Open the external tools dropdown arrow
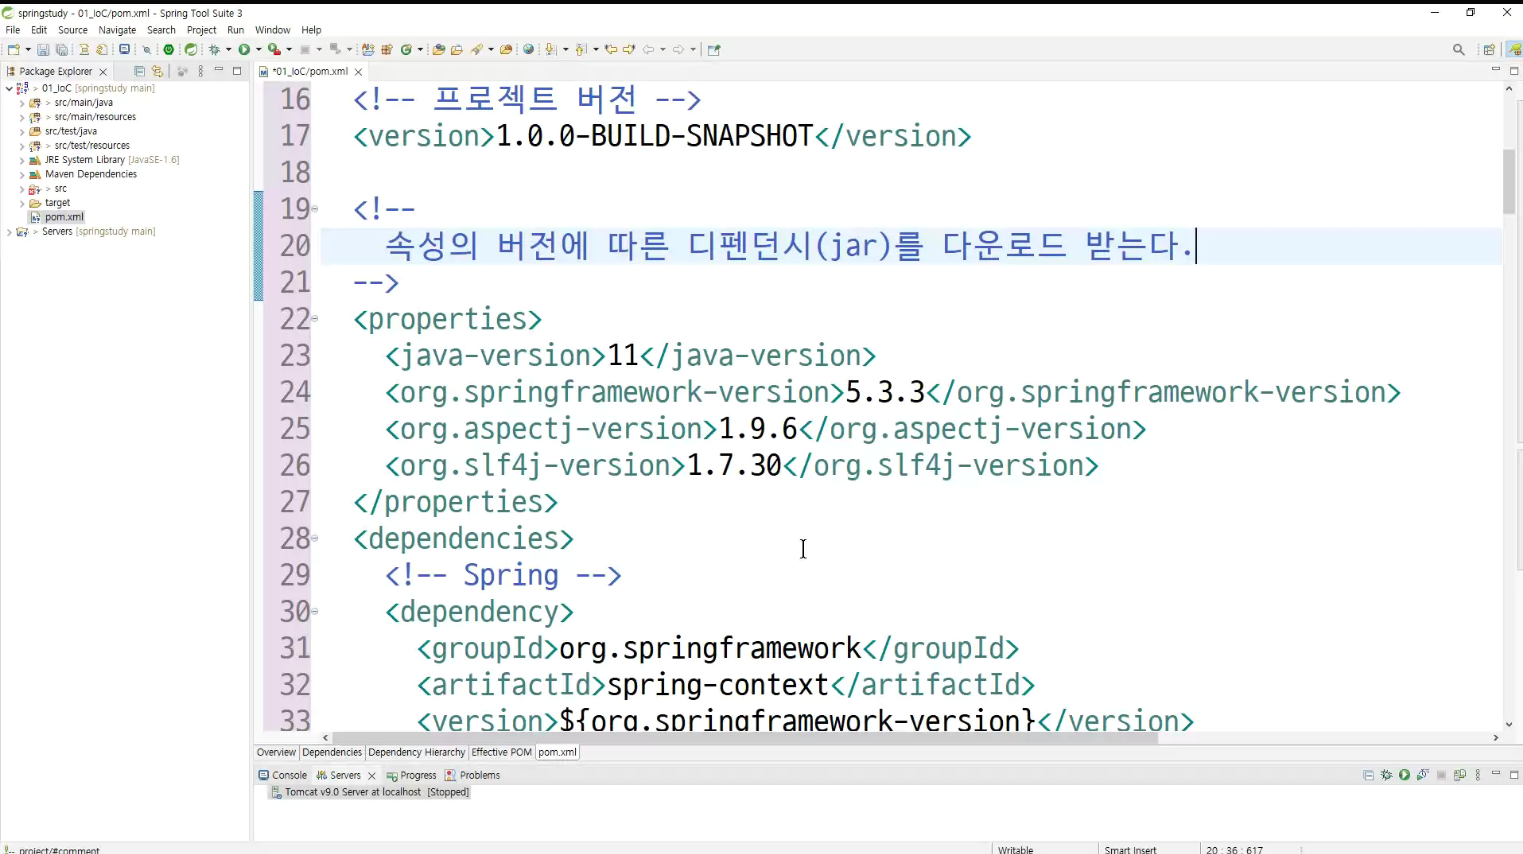Screen dimensions: 1523x854 tap(289, 49)
